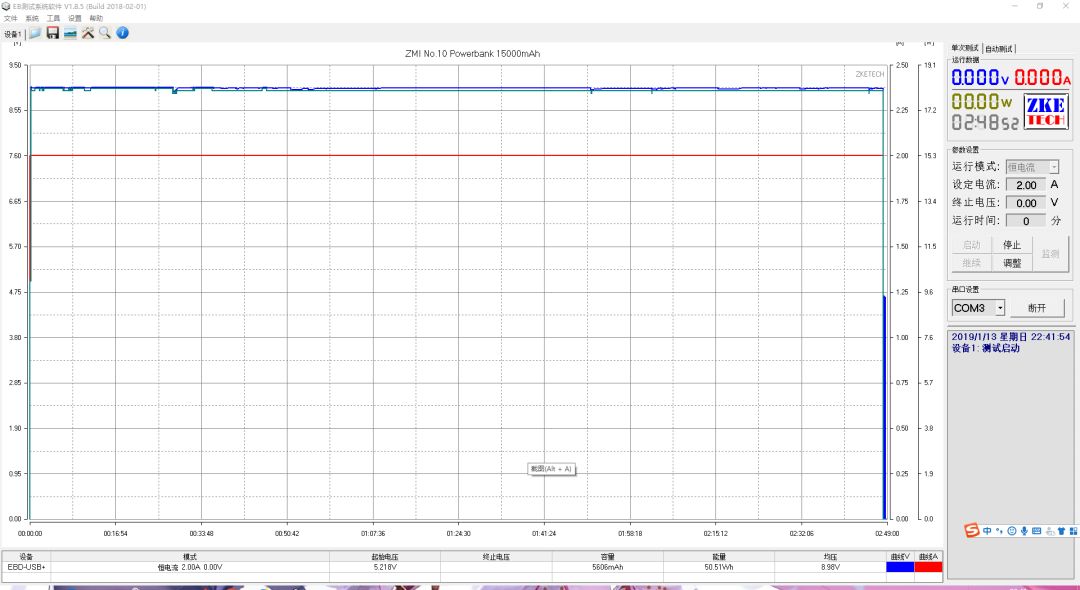Click the 50.51Wh energy cell
This screenshot has width=1080, height=590.
click(718, 567)
